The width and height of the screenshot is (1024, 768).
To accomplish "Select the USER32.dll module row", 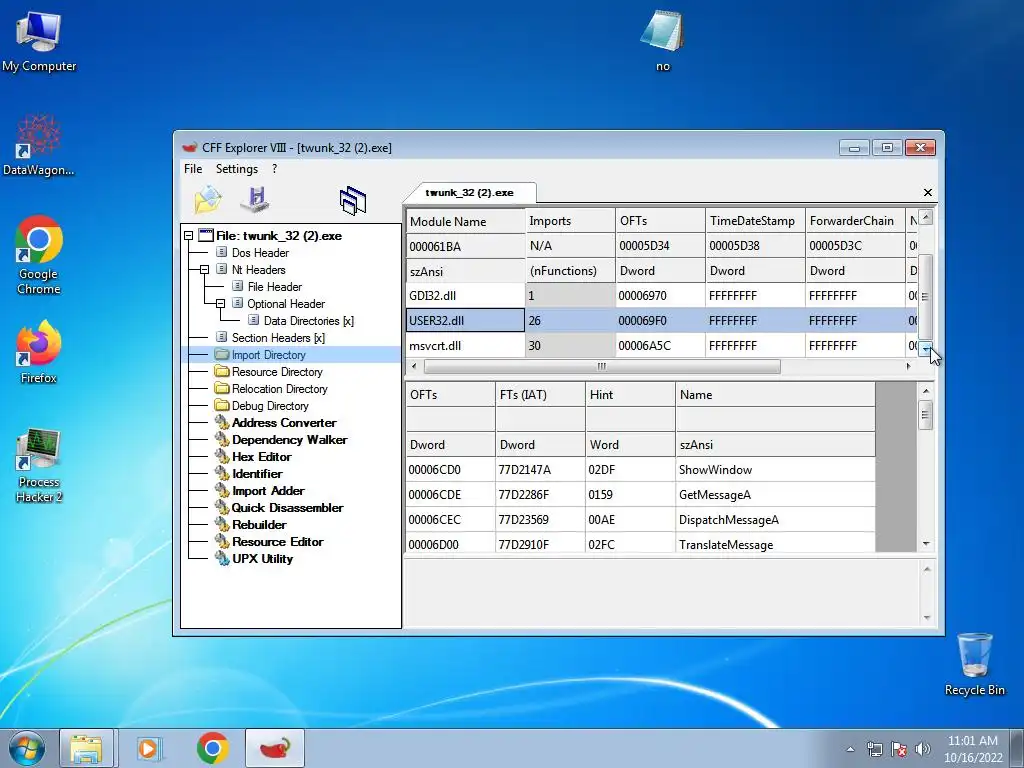I will pos(661,321).
